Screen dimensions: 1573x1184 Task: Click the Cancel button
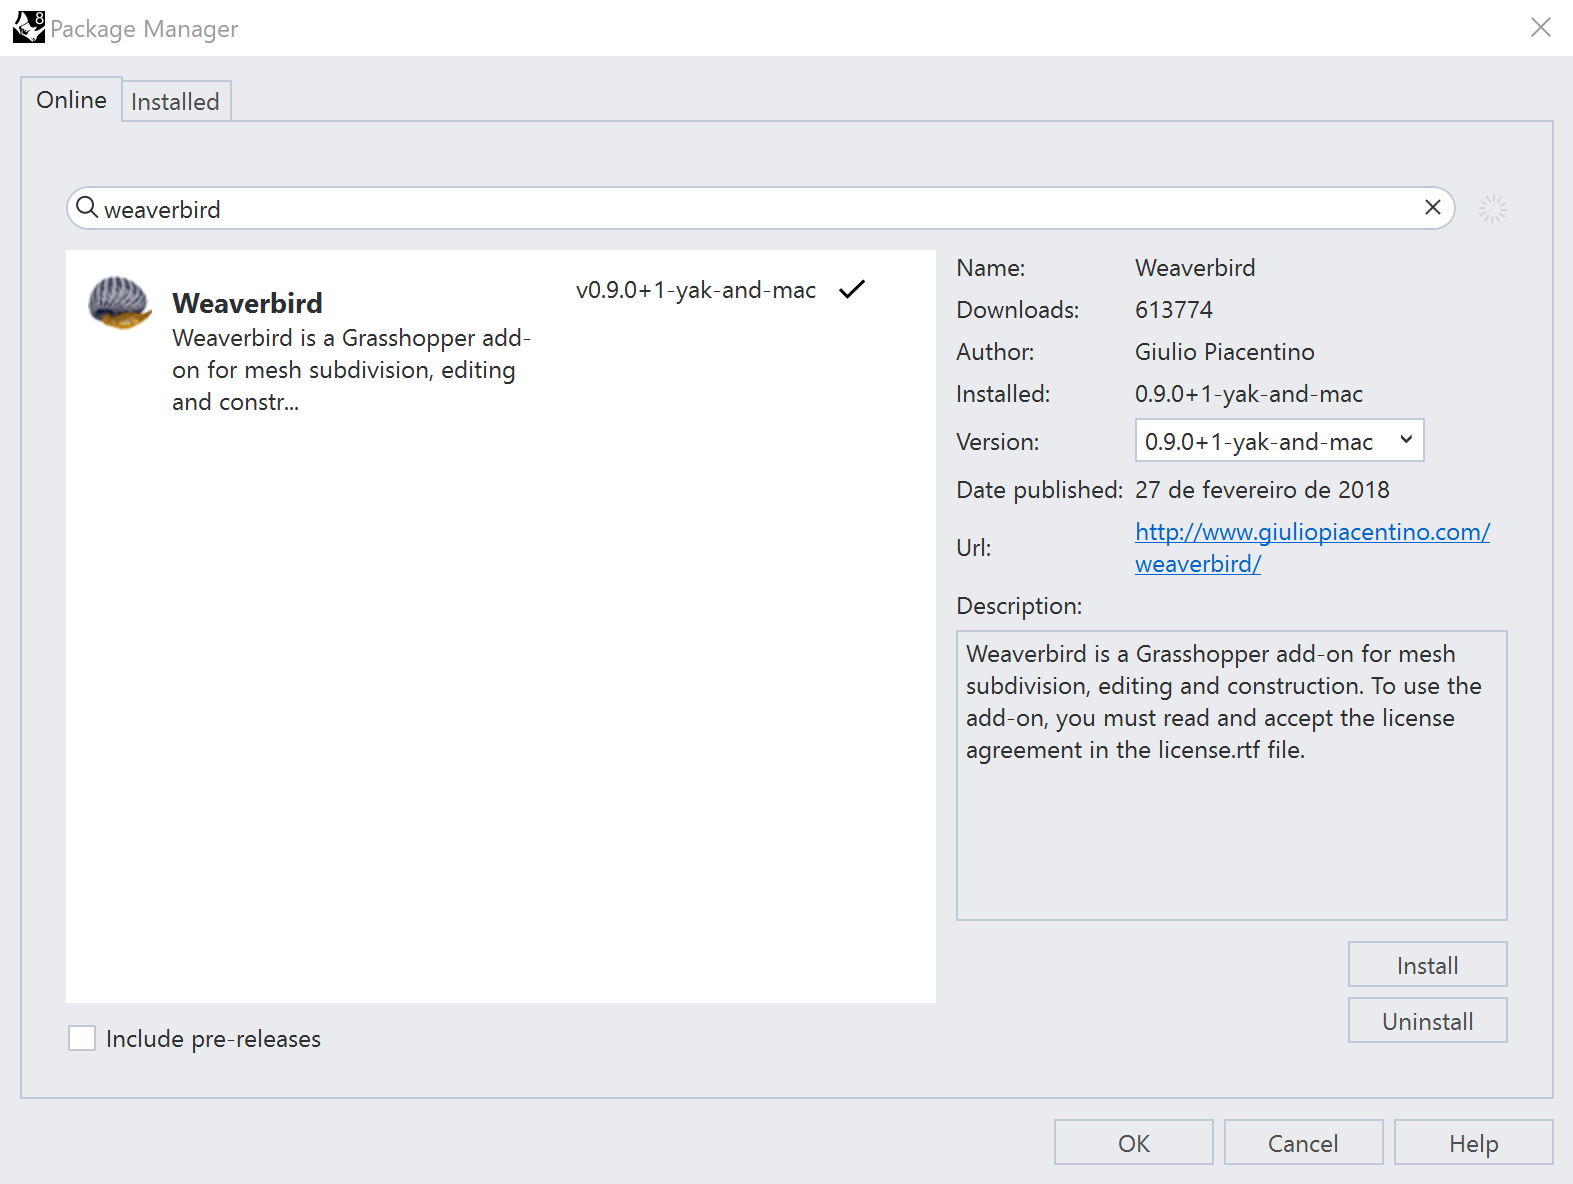[1302, 1143]
